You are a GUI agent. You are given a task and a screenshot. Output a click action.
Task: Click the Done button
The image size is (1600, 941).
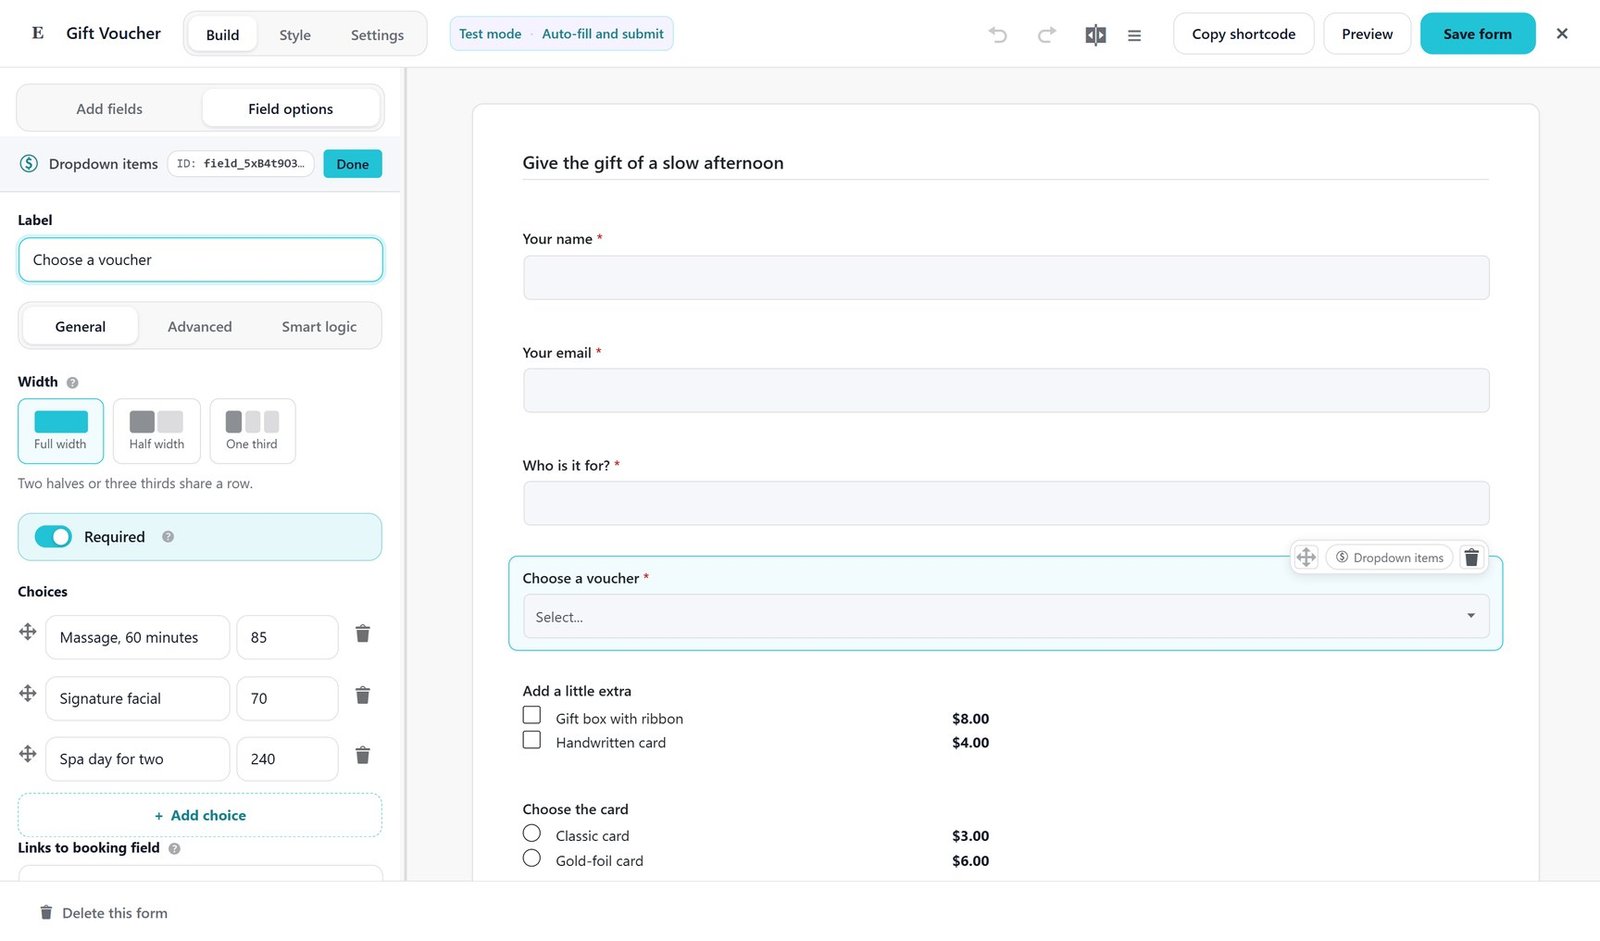tap(353, 164)
